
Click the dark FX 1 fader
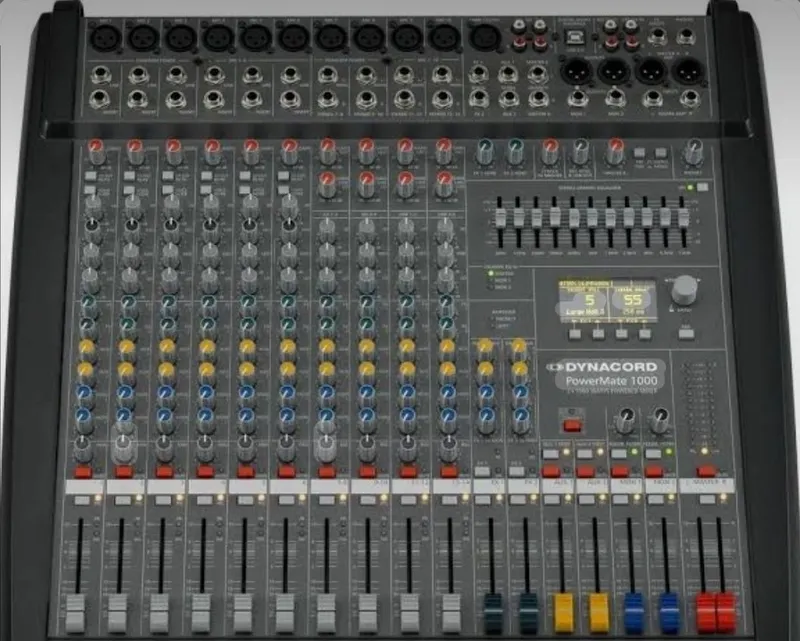click(x=493, y=611)
